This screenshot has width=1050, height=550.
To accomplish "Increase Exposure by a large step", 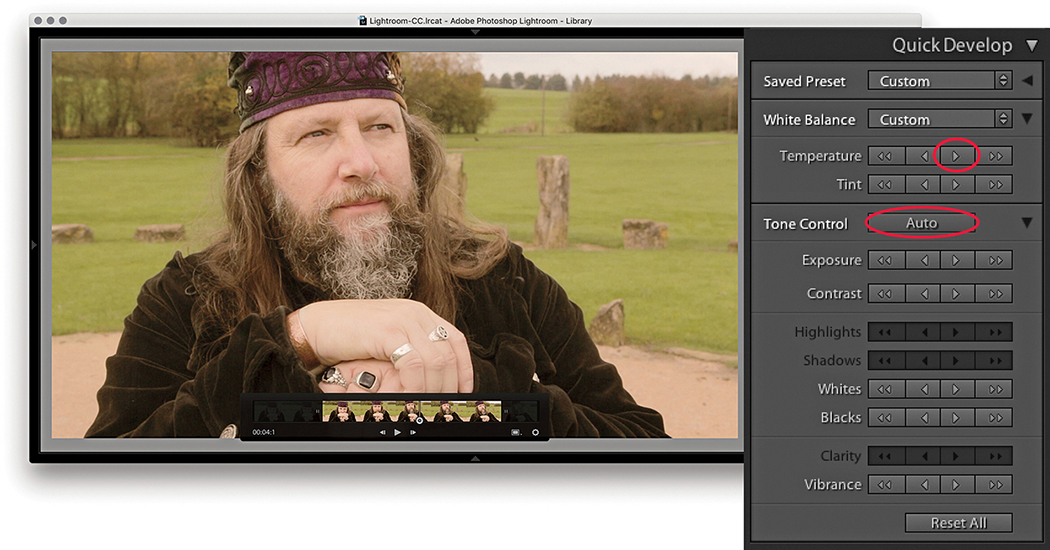I will 994,261.
